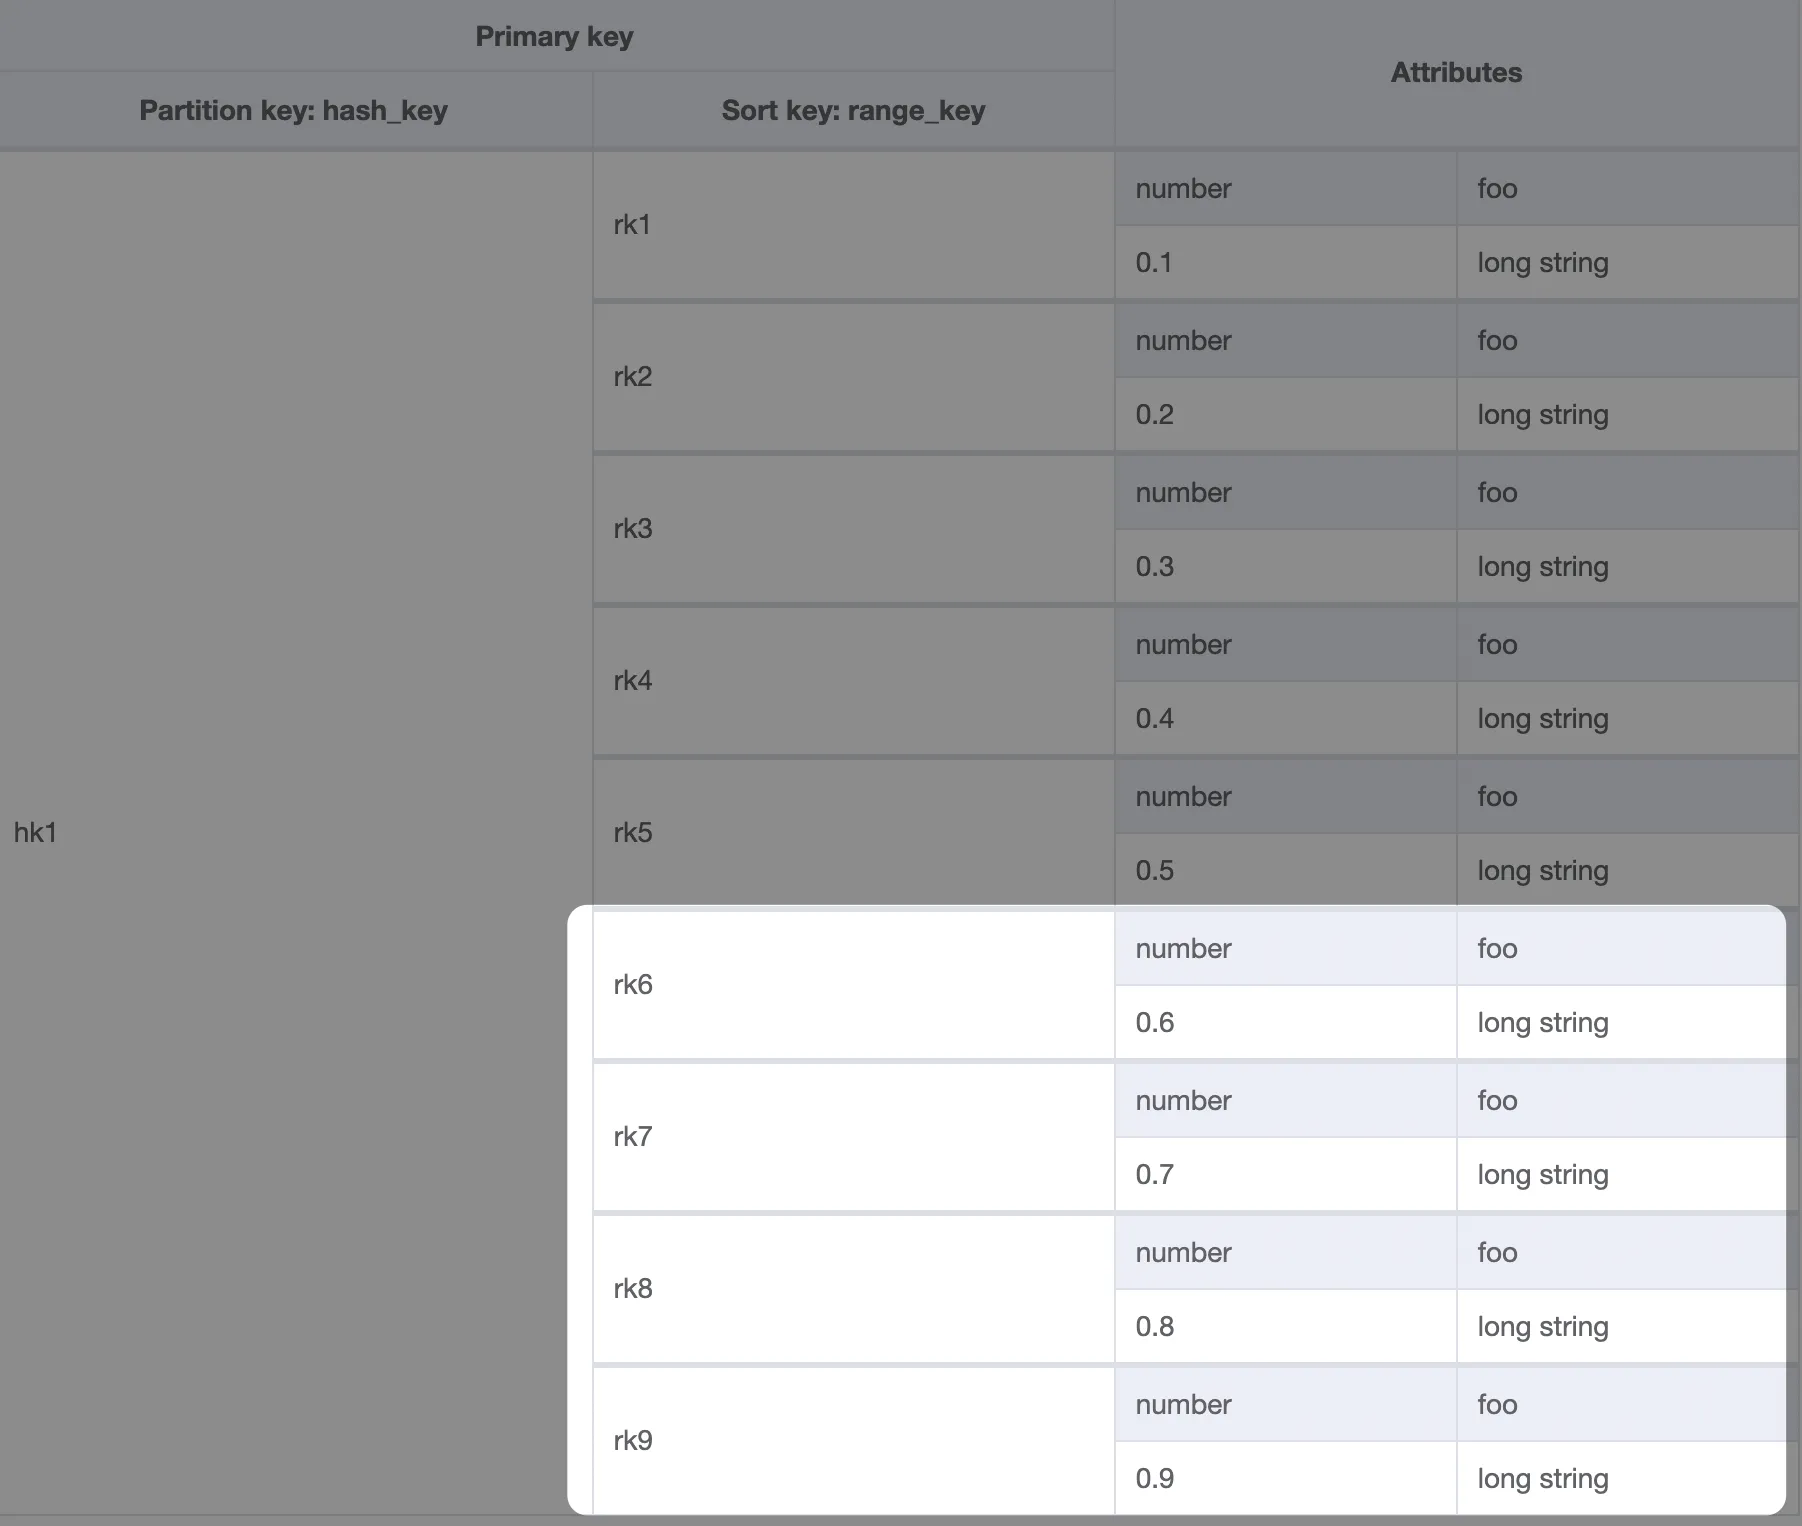Click the rk5 sort key cell
The image size is (1802, 1526).
point(633,833)
